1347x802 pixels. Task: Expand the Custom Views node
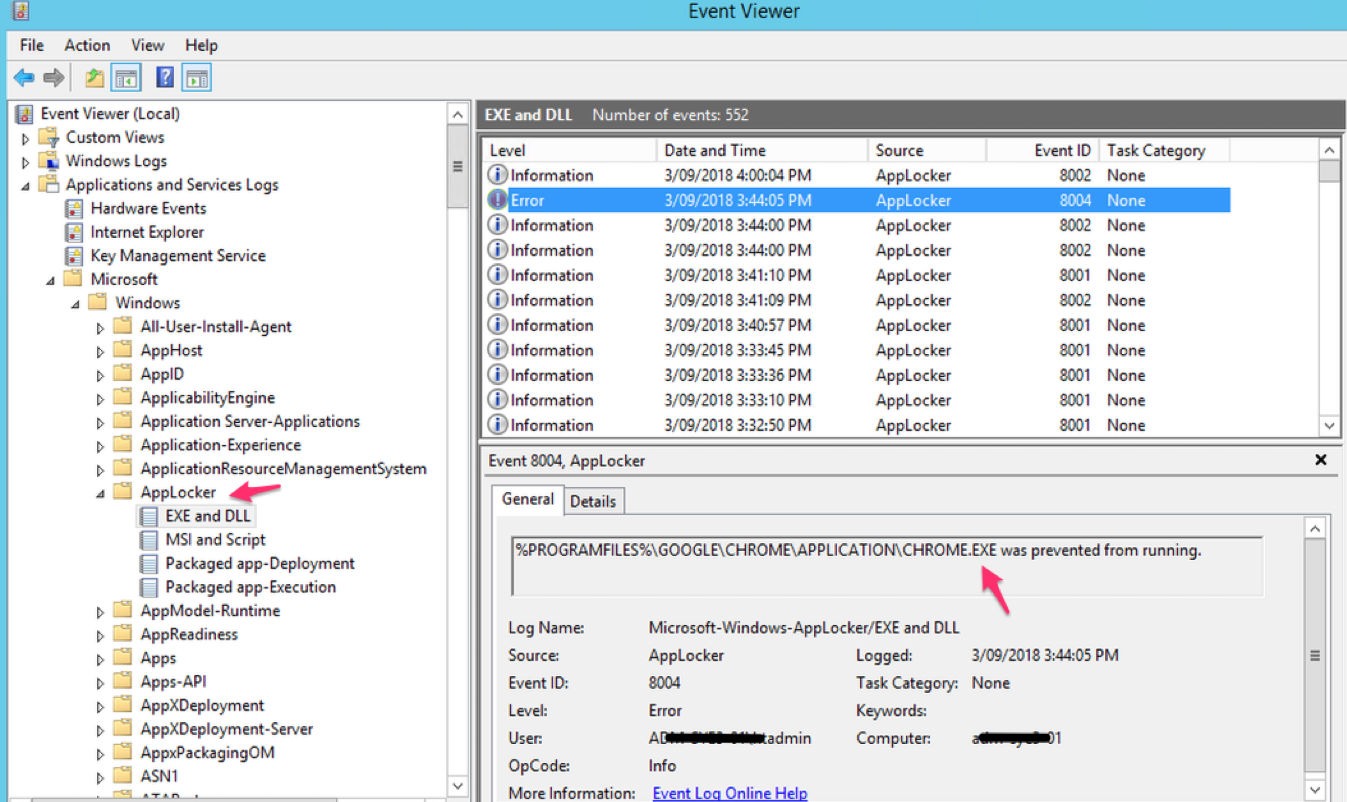25,137
